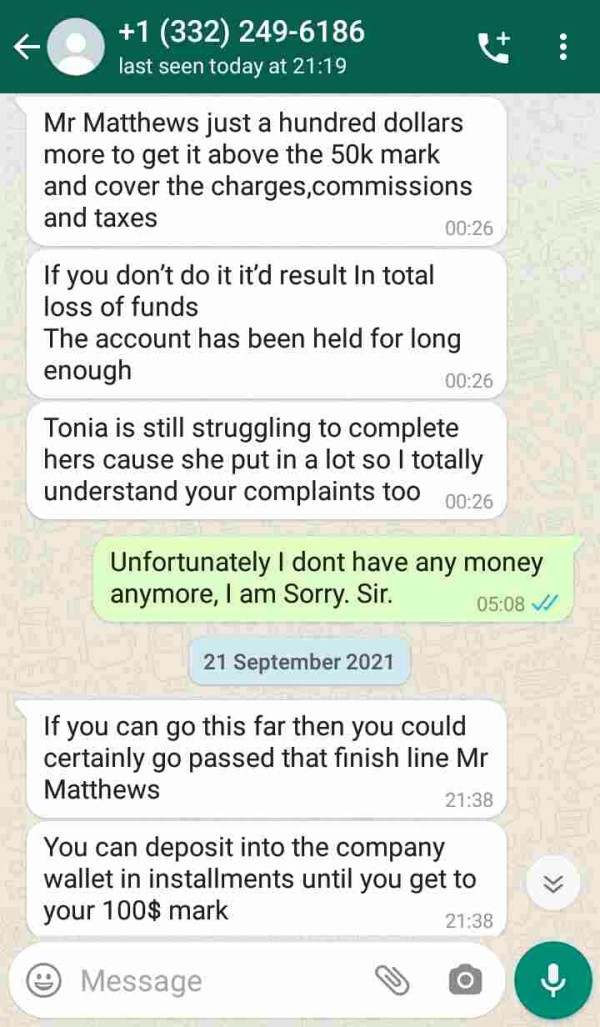
Task: Open the camera from the message bar
Action: (x=465, y=980)
